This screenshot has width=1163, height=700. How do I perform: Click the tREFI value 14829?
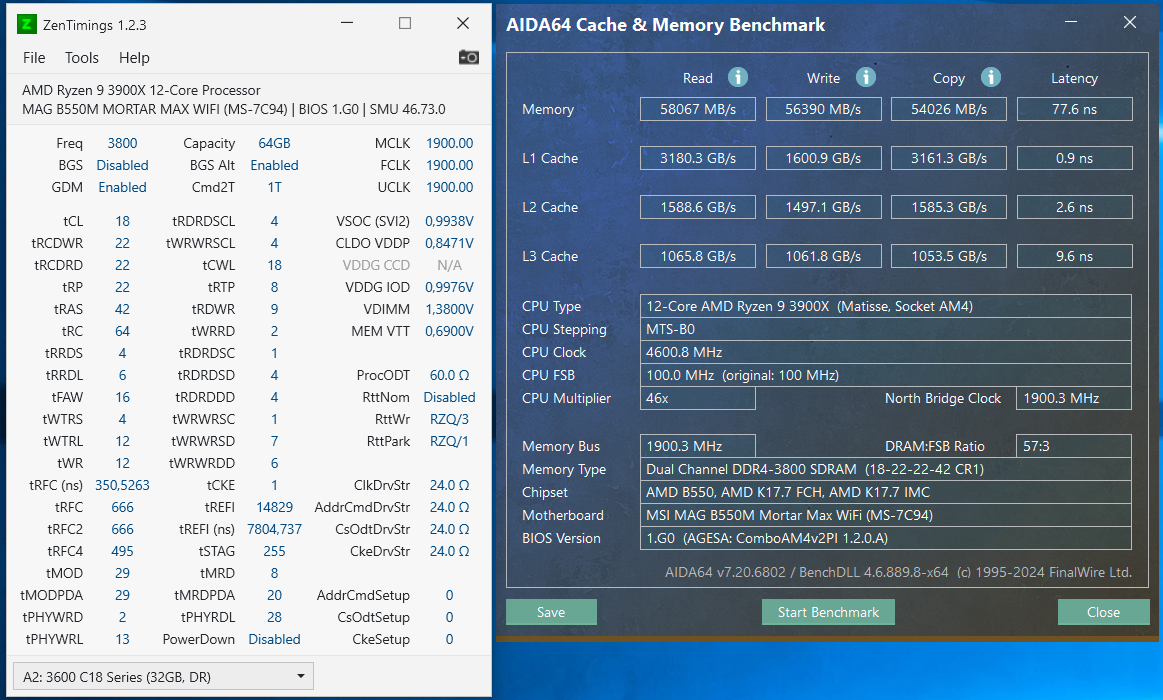pos(274,507)
